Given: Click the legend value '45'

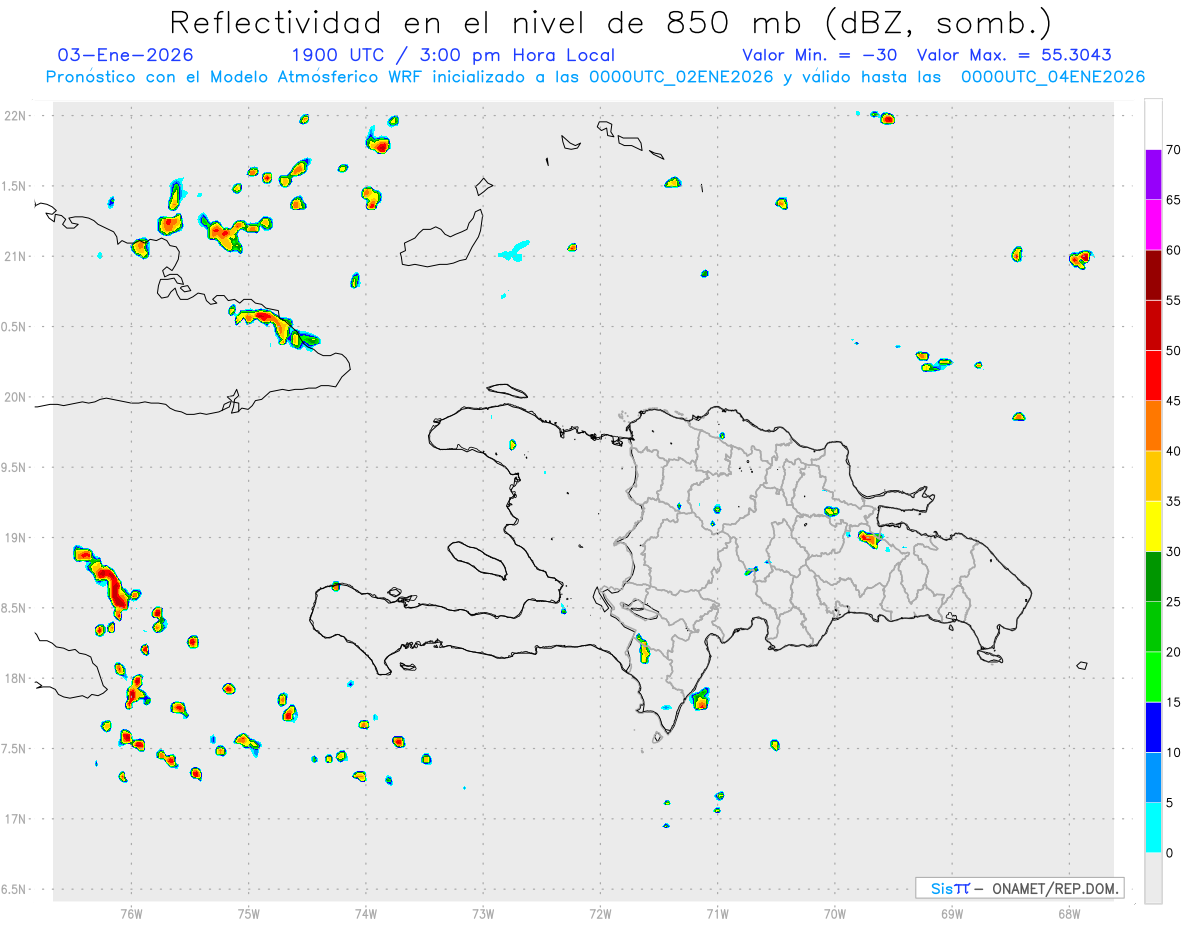Looking at the screenshot, I should tap(1173, 401).
